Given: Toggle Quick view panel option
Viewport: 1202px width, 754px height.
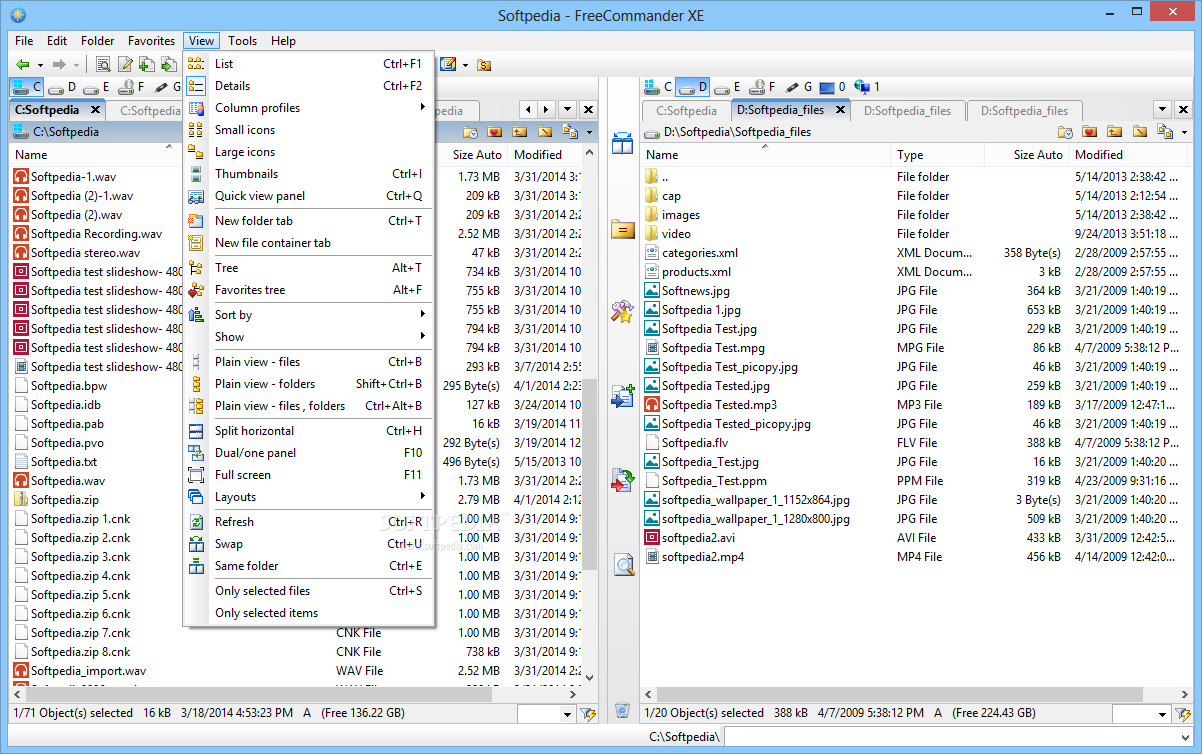Looking at the screenshot, I should (309, 196).
